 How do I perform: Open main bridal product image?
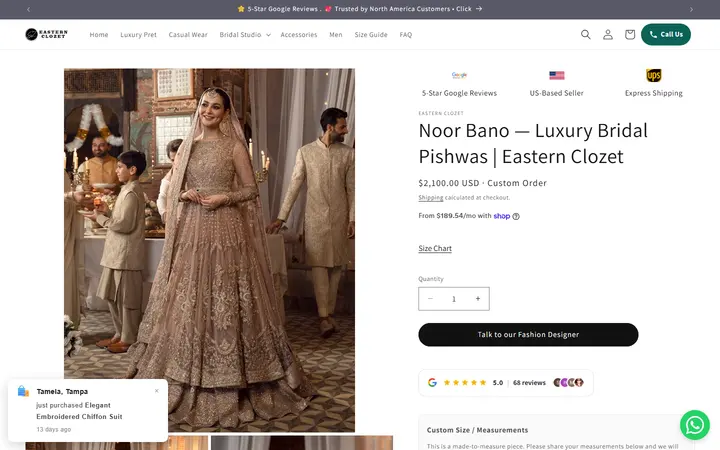[209, 250]
